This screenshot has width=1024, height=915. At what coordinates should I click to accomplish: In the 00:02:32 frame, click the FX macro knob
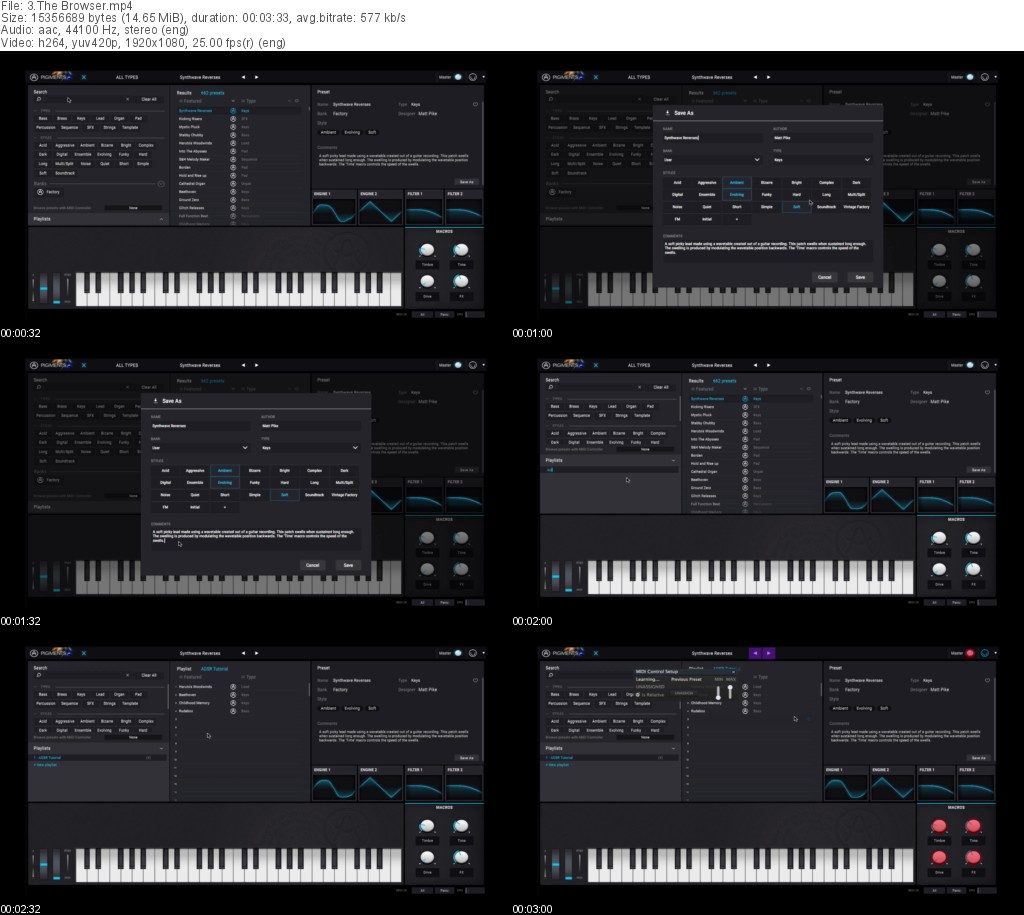(x=461, y=858)
